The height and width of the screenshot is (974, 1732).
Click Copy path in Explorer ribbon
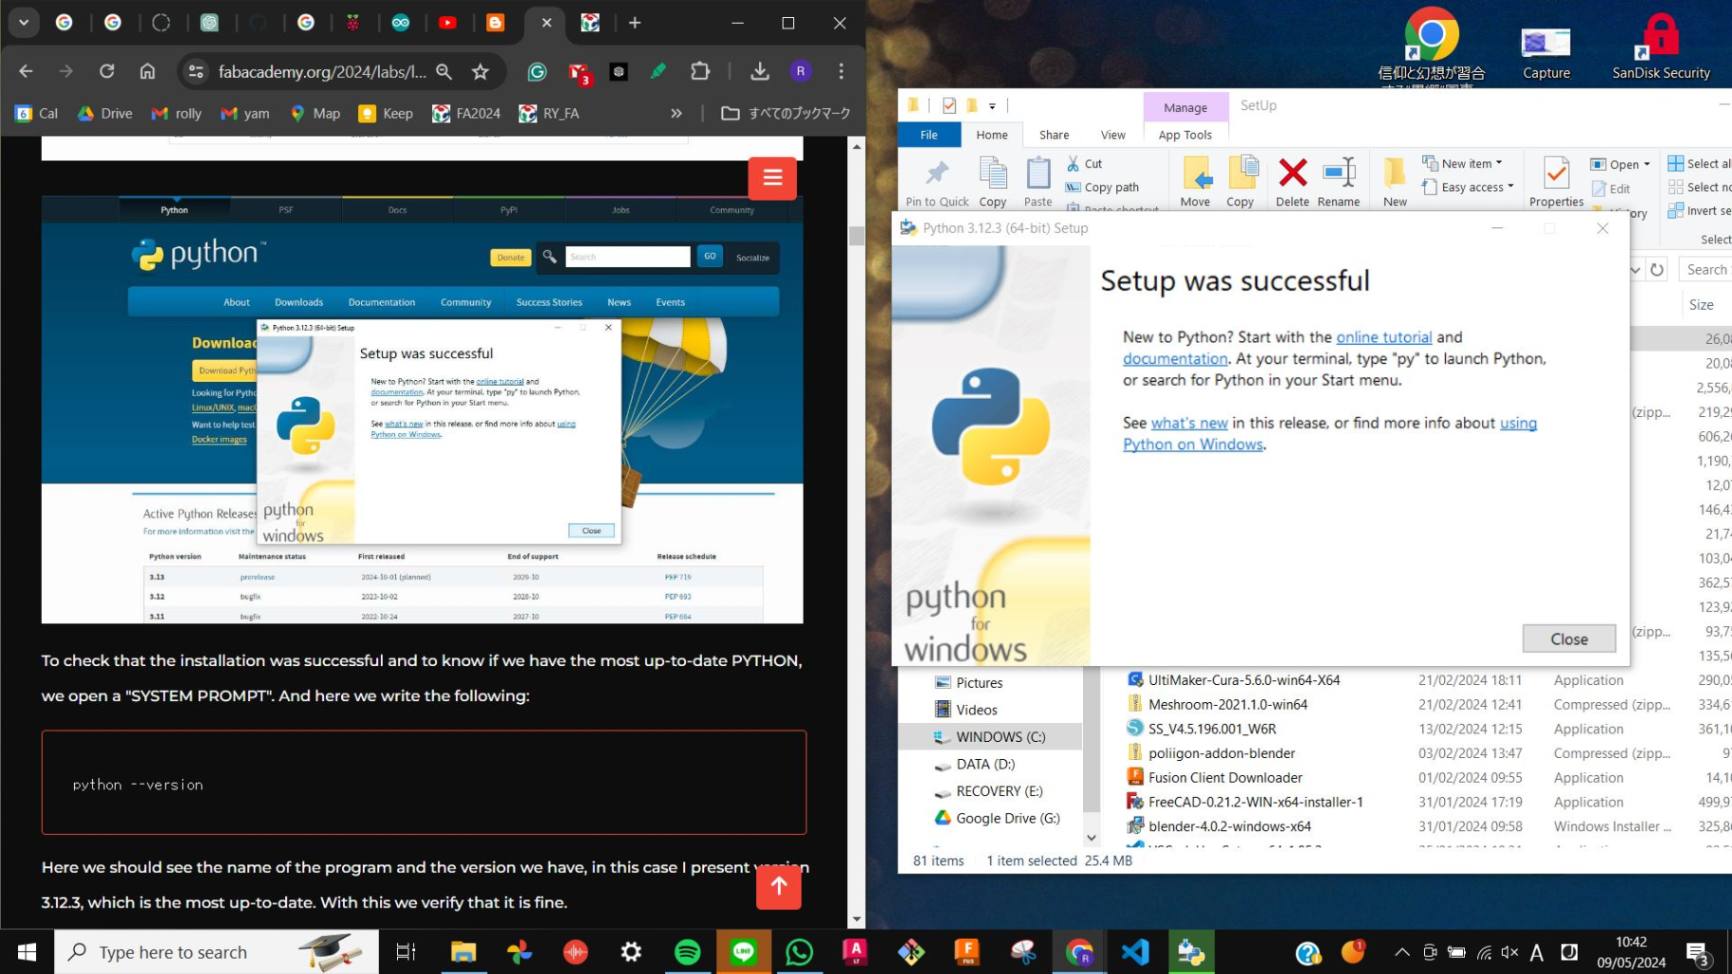click(1102, 187)
